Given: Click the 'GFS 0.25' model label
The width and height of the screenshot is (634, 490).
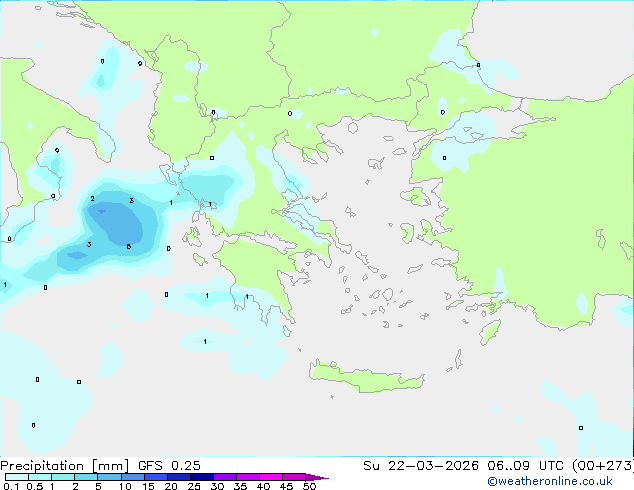Looking at the screenshot, I should pyautogui.click(x=169, y=466).
